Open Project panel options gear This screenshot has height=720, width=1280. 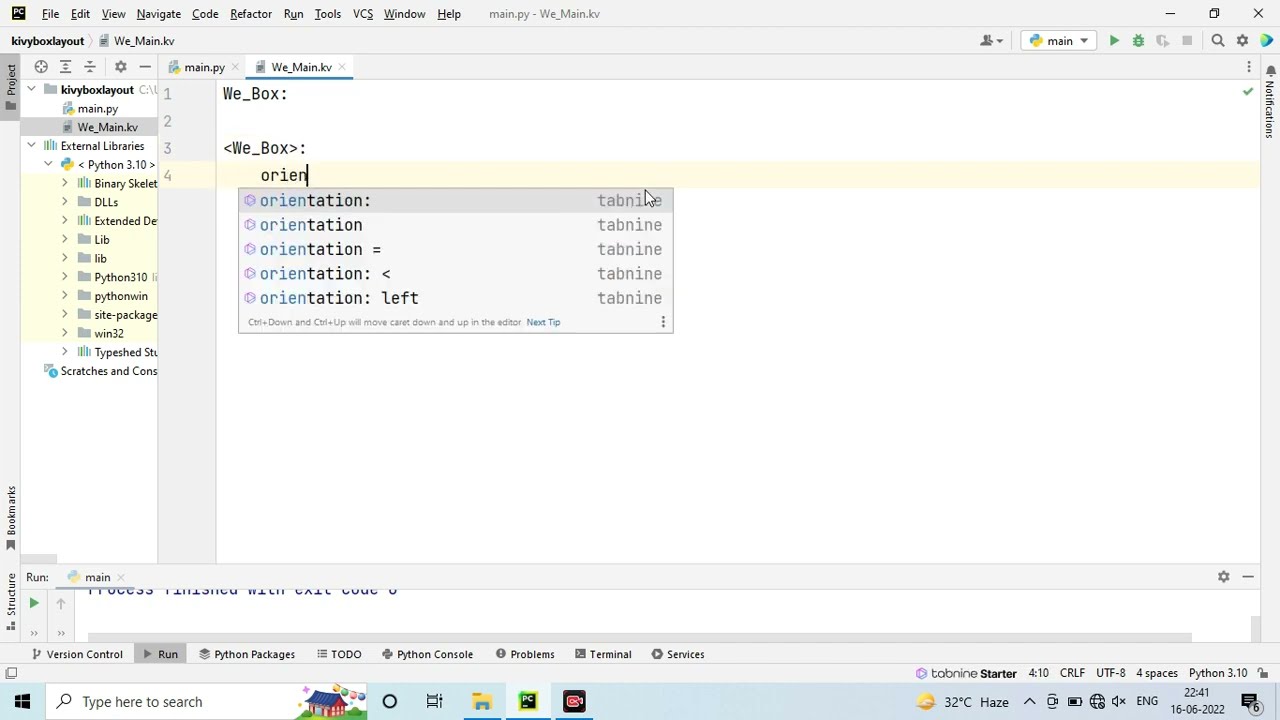(120, 67)
